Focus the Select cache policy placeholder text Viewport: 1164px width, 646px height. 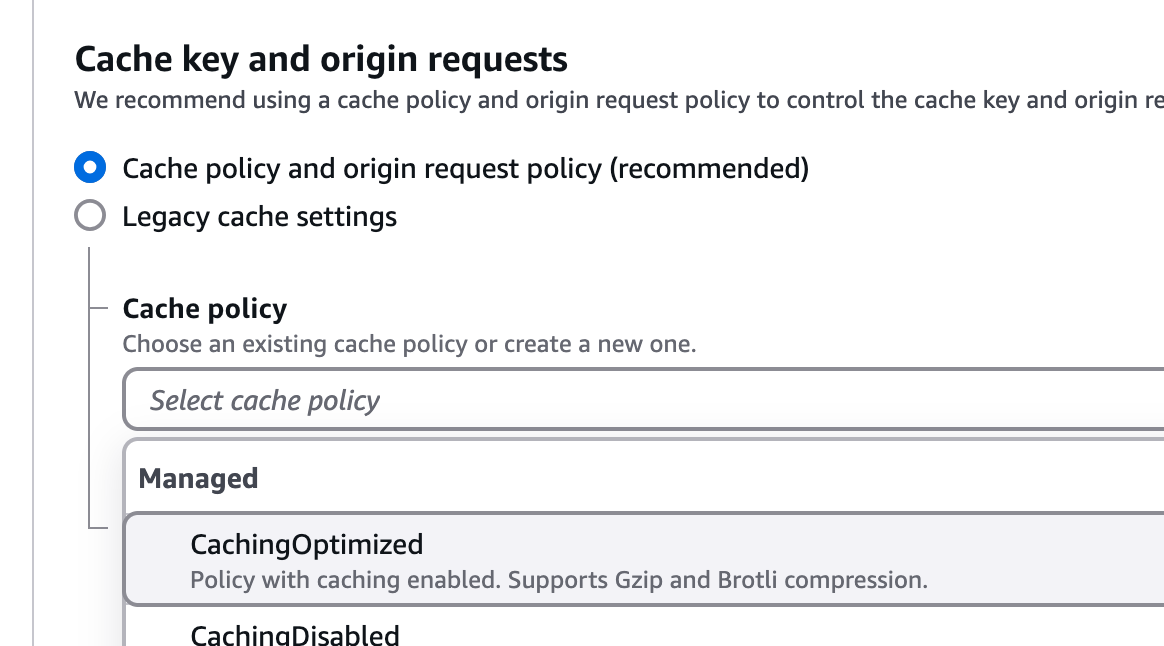click(x=265, y=401)
